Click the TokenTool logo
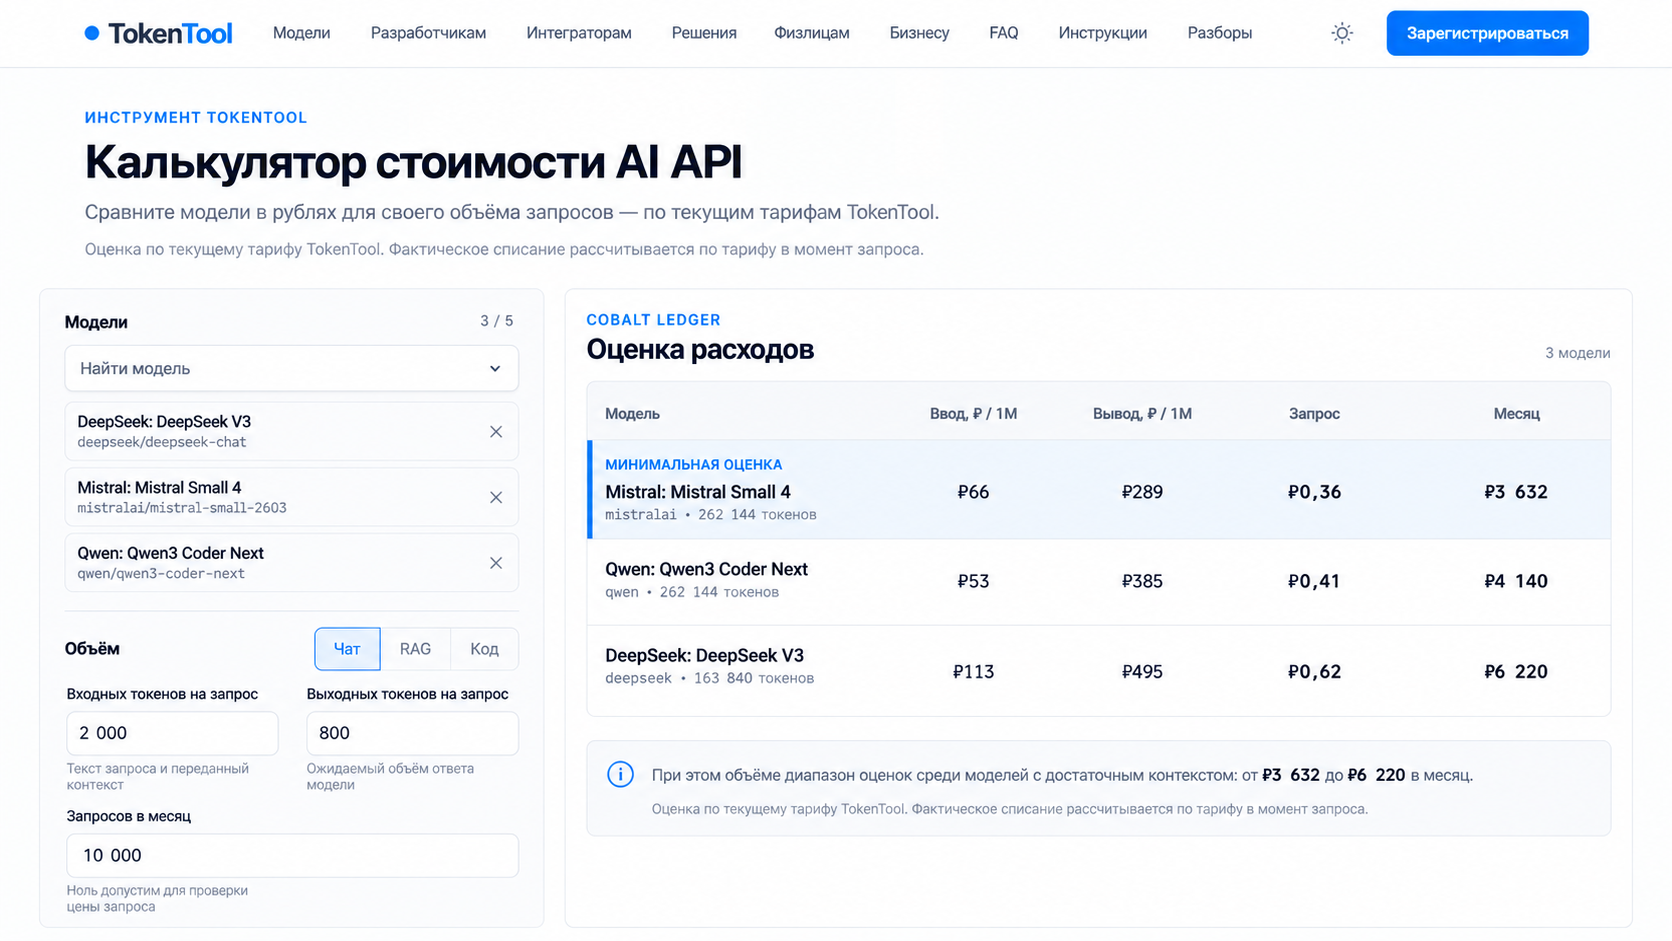The height and width of the screenshot is (941, 1672). coord(159,33)
